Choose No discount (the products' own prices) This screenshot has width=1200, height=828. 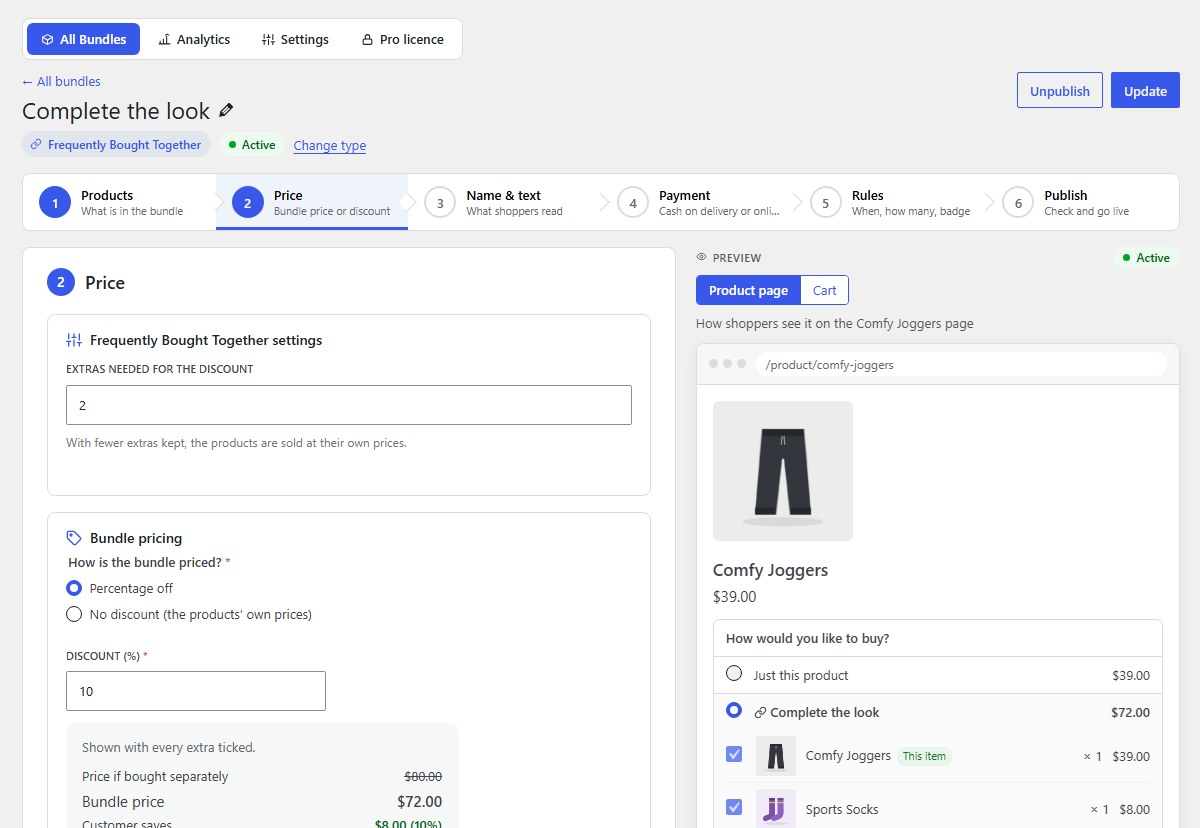coord(73,614)
